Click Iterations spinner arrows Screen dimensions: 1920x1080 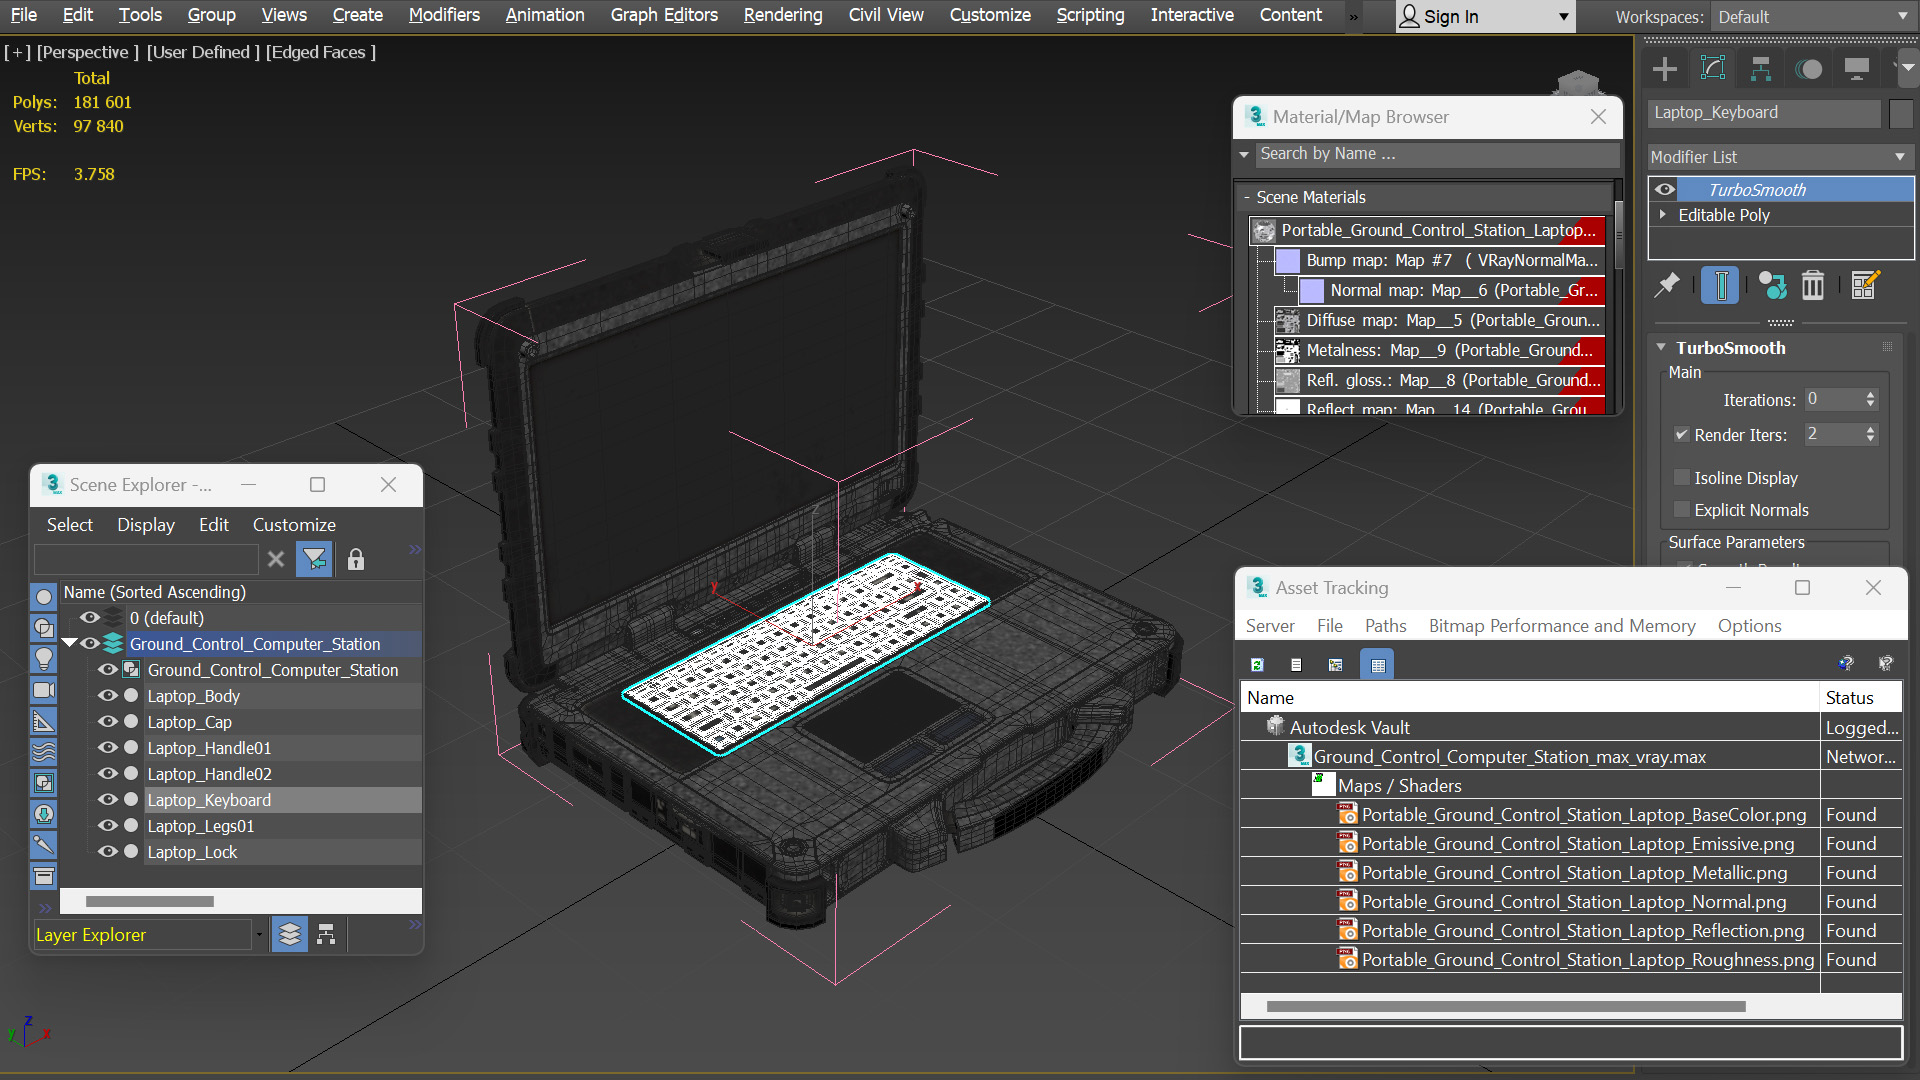click(1871, 400)
